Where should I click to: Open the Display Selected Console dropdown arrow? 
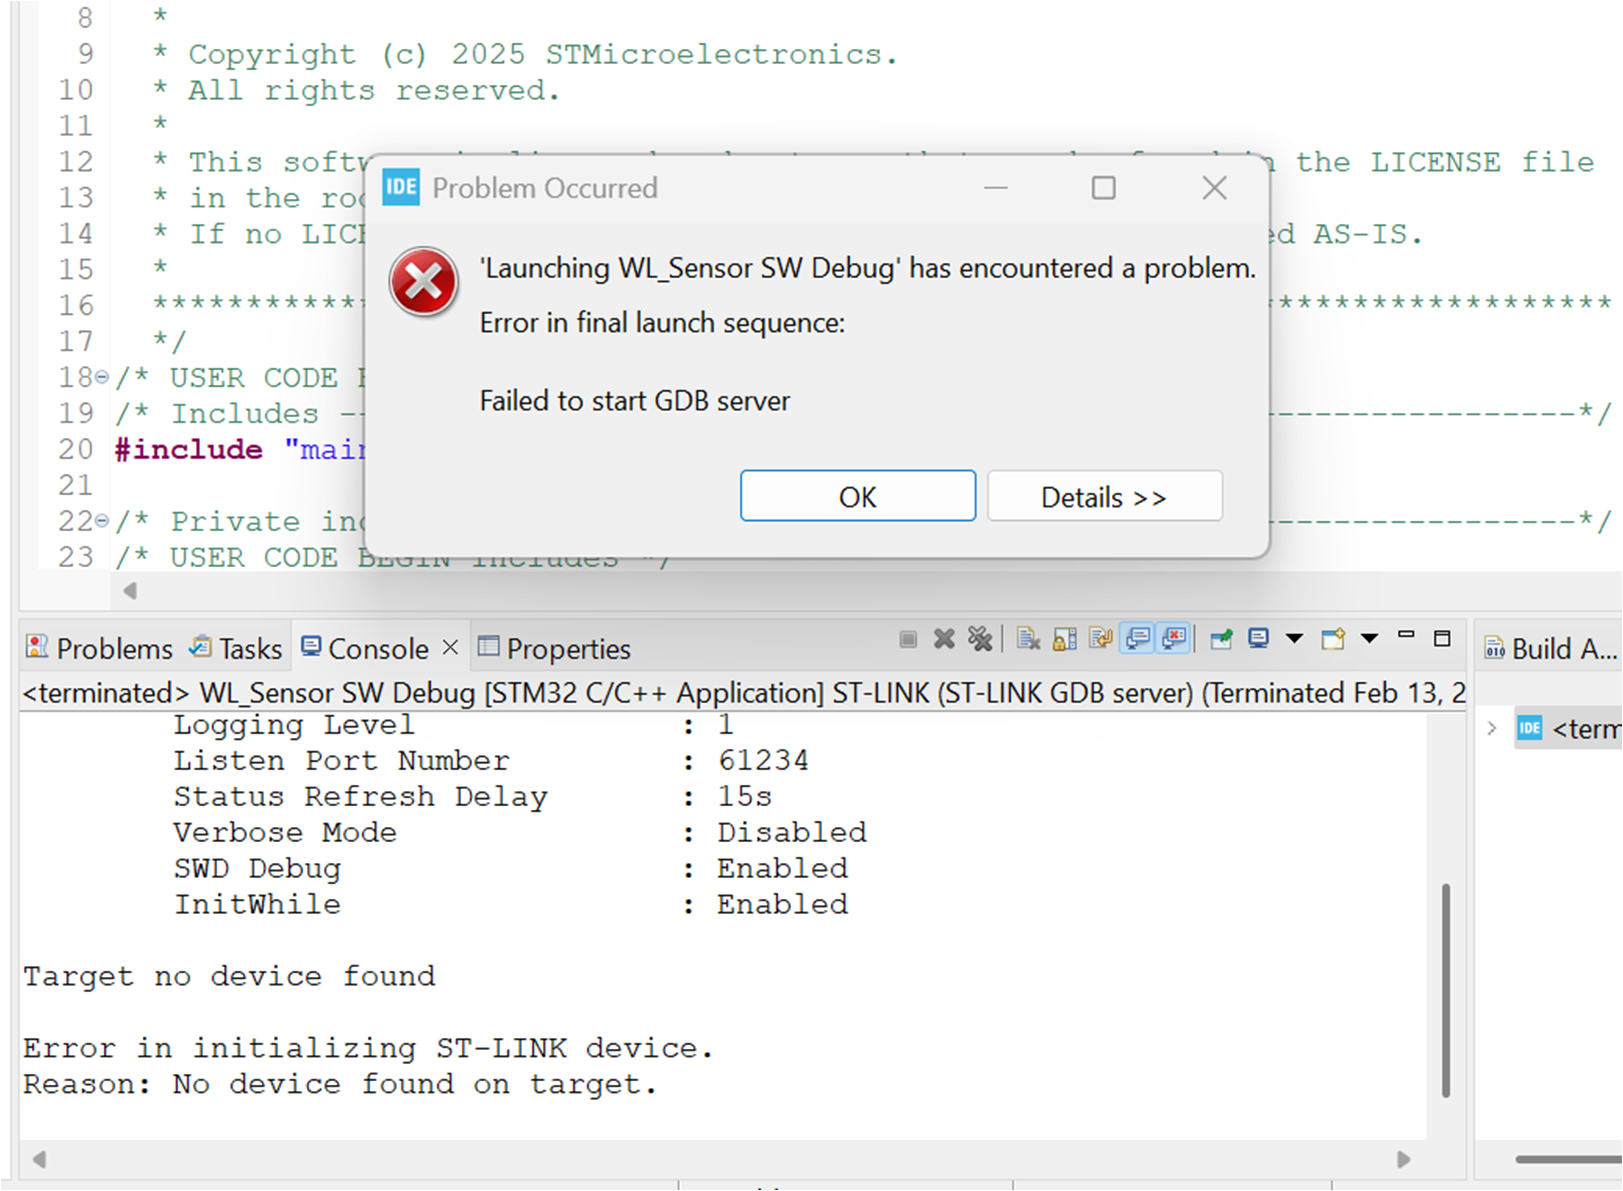click(x=1295, y=638)
